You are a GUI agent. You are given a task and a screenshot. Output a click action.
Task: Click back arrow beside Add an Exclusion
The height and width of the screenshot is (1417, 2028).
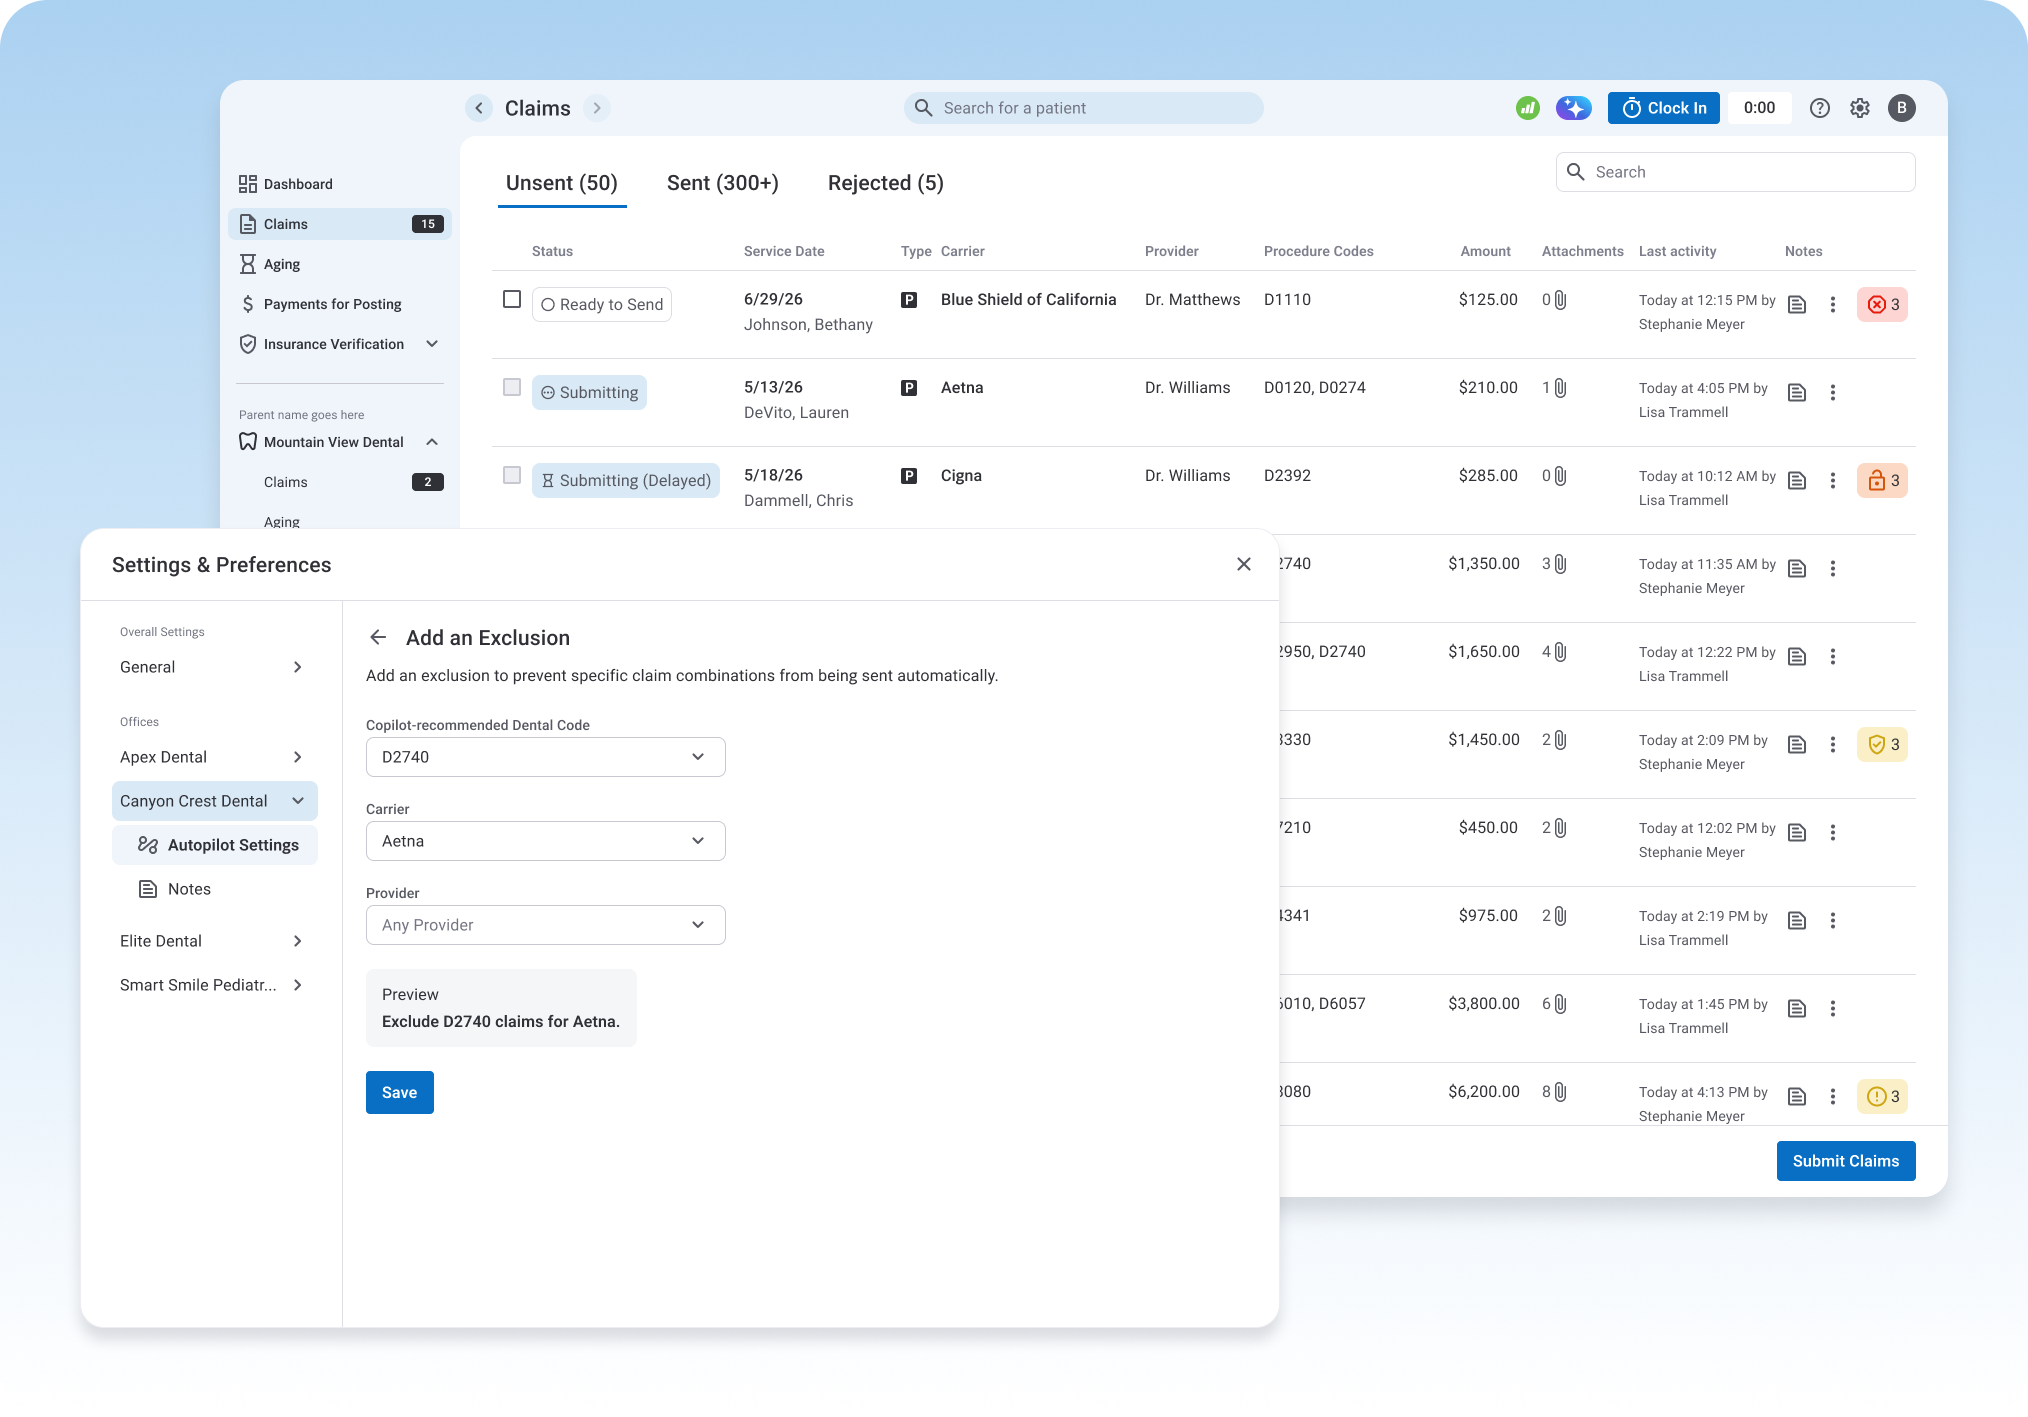[378, 638]
